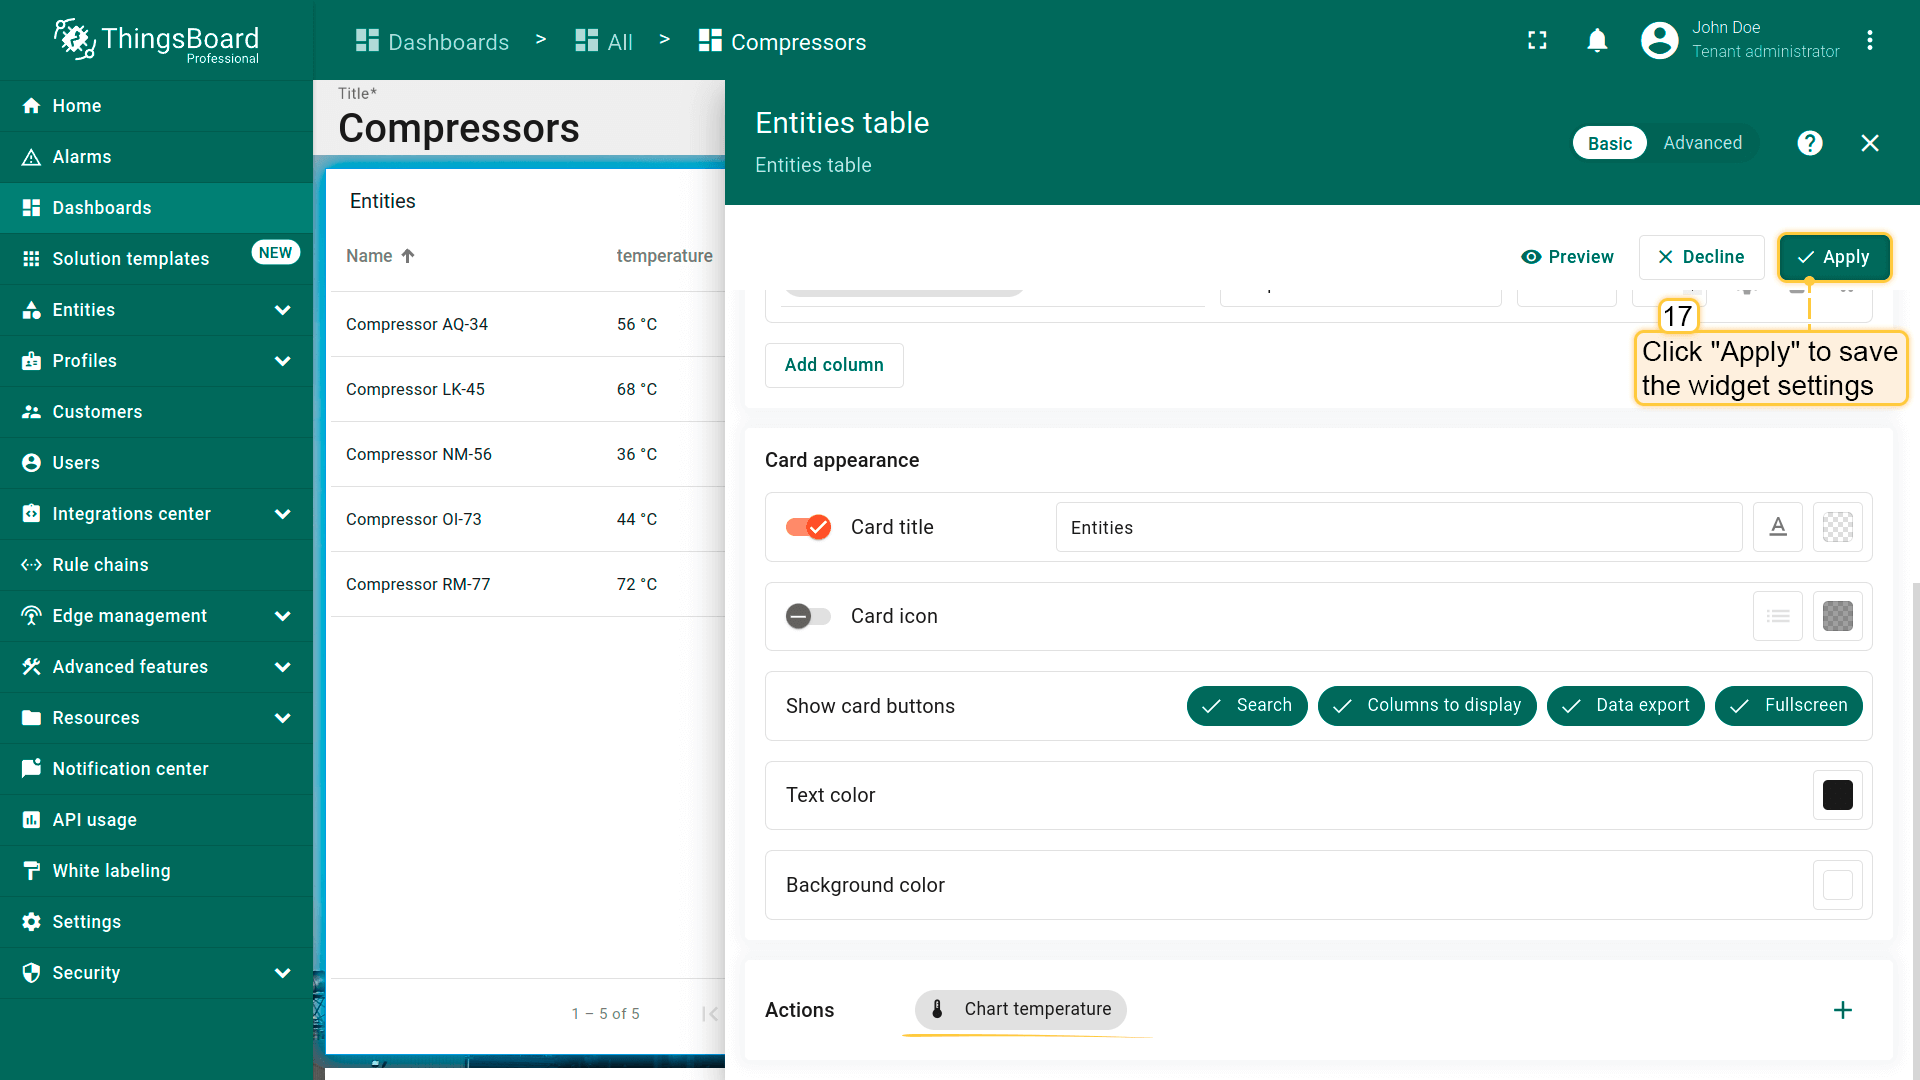Go to the Alarms menu item
Image resolution: width=1920 pixels, height=1080 pixels.
pyautogui.click(x=82, y=157)
